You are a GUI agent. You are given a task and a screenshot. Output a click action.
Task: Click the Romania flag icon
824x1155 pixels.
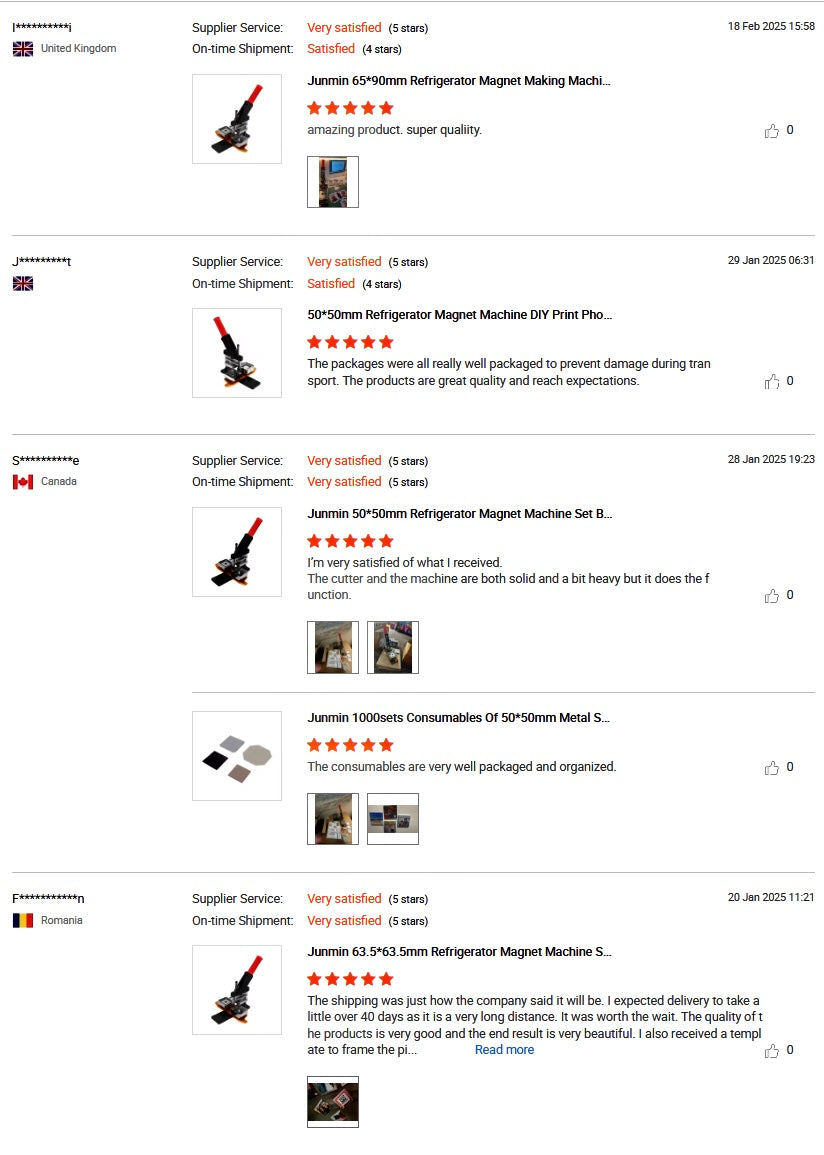coord(23,920)
